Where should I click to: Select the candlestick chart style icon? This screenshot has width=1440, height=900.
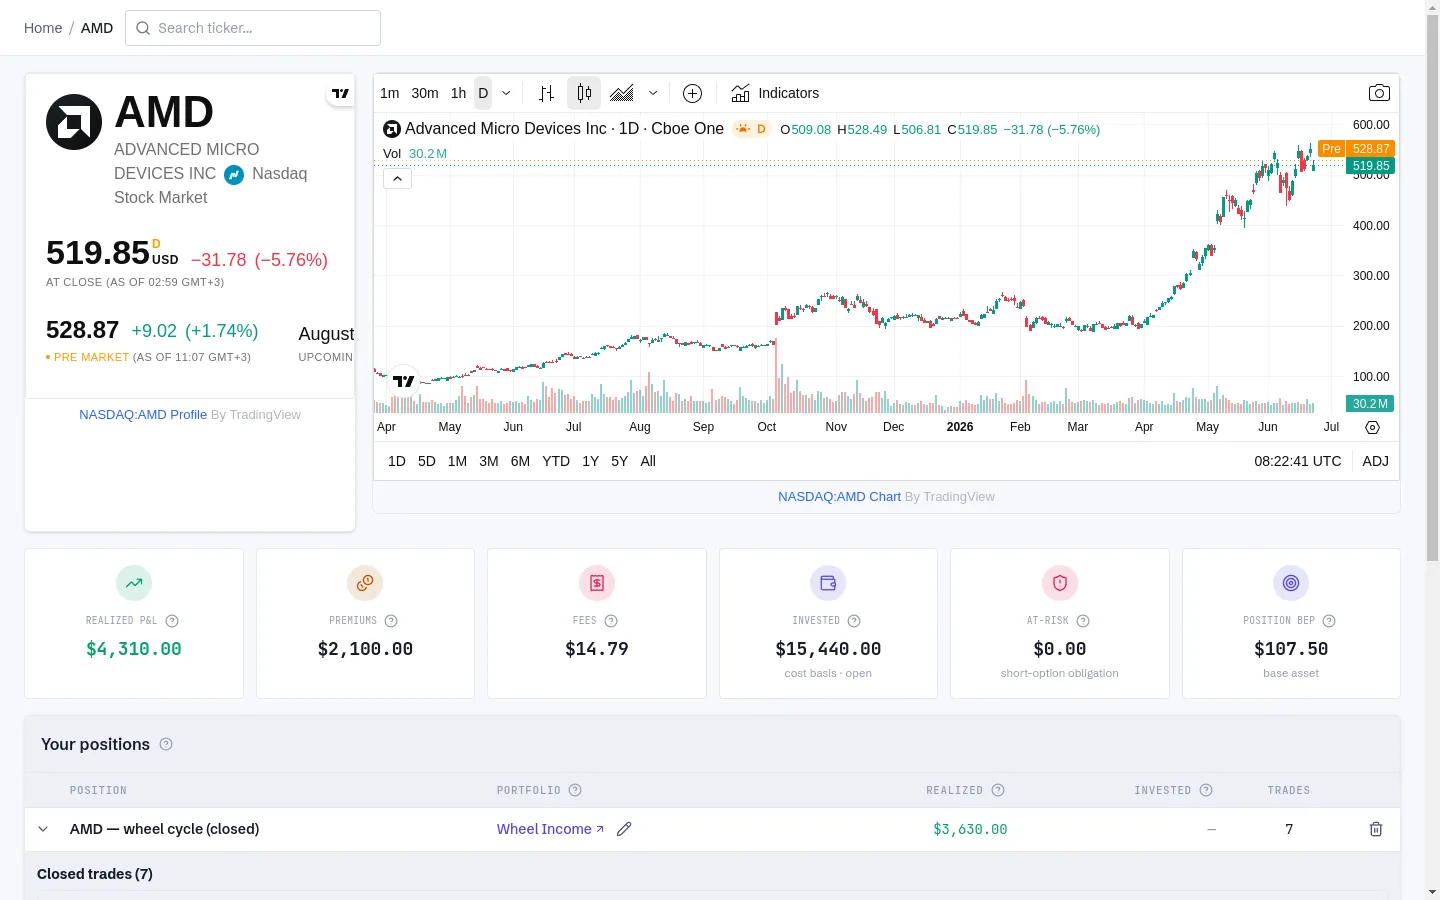pyautogui.click(x=584, y=93)
